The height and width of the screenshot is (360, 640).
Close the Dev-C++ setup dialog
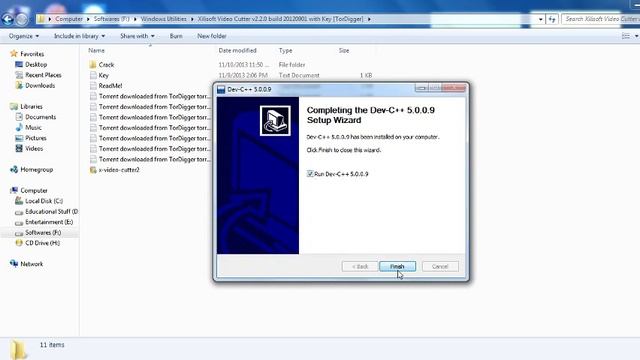tap(453, 88)
